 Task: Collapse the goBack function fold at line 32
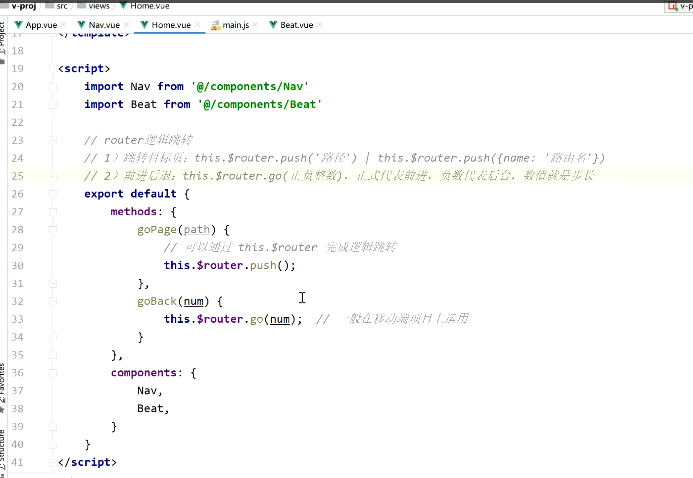click(53, 301)
